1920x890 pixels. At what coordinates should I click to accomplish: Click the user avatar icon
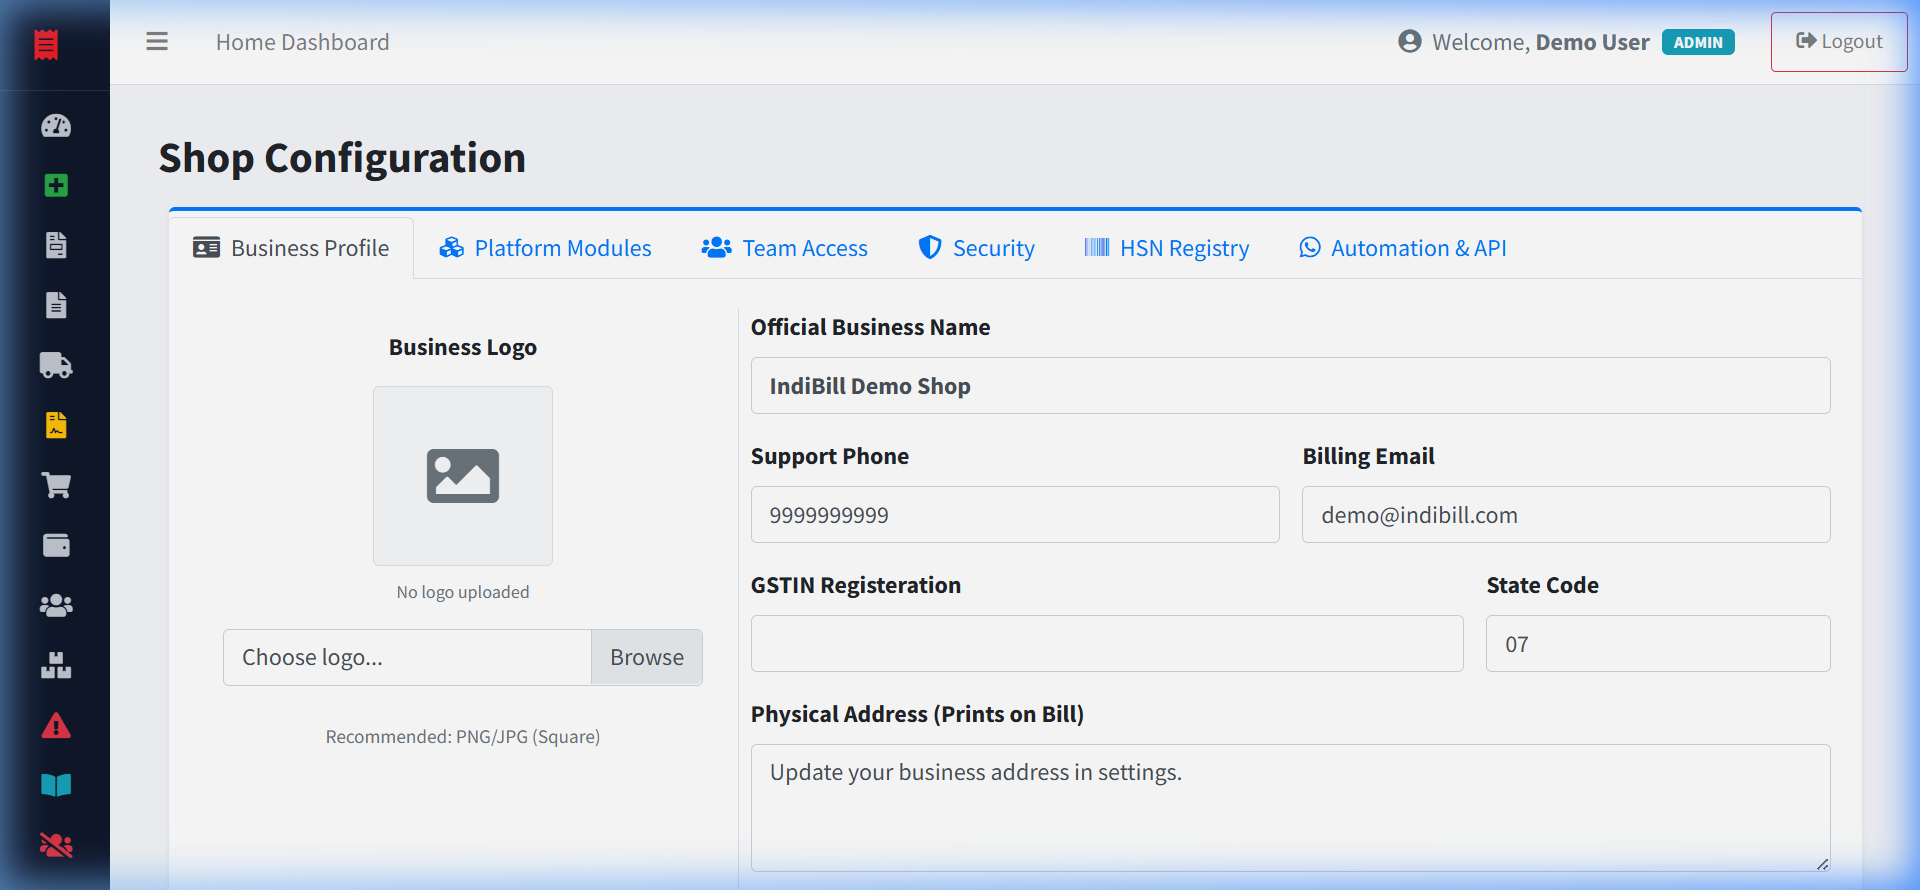[1410, 42]
